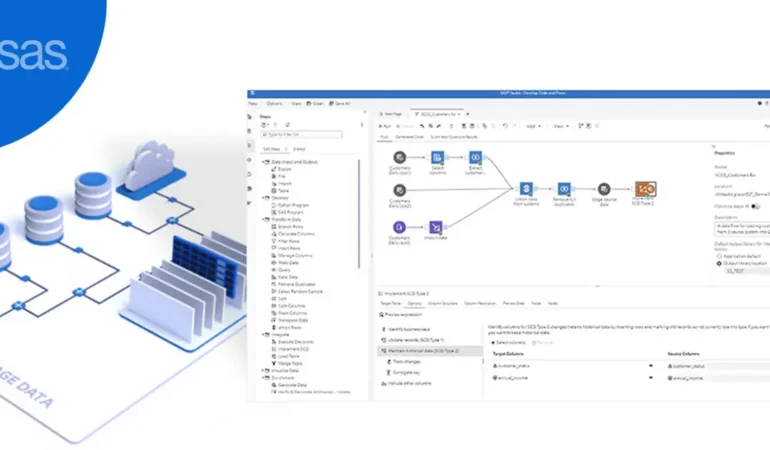Collapse the Data (Input and Output) tree group

tap(263, 162)
